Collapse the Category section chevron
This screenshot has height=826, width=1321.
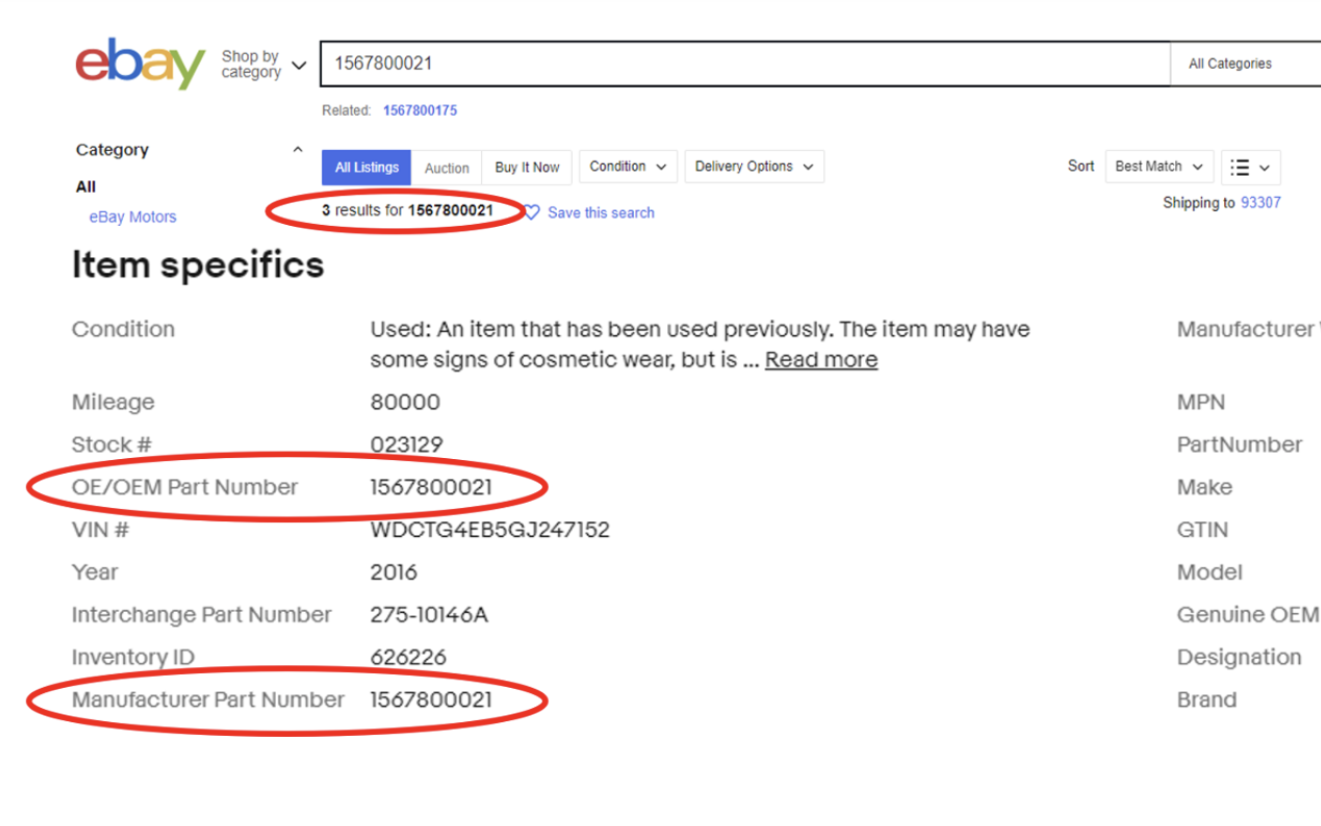[x=297, y=150]
